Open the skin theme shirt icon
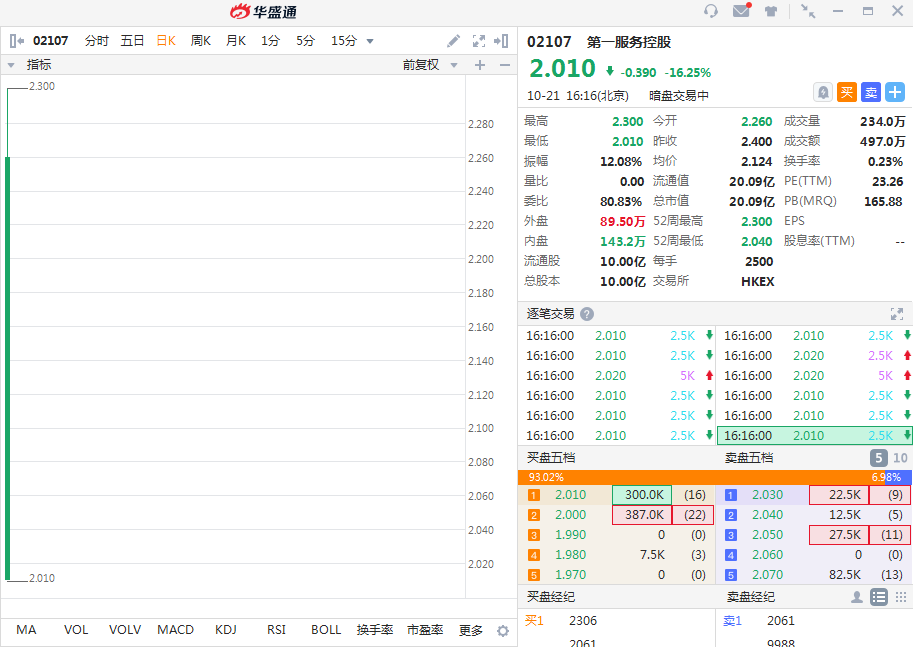Image resolution: width=913 pixels, height=647 pixels. tap(771, 11)
